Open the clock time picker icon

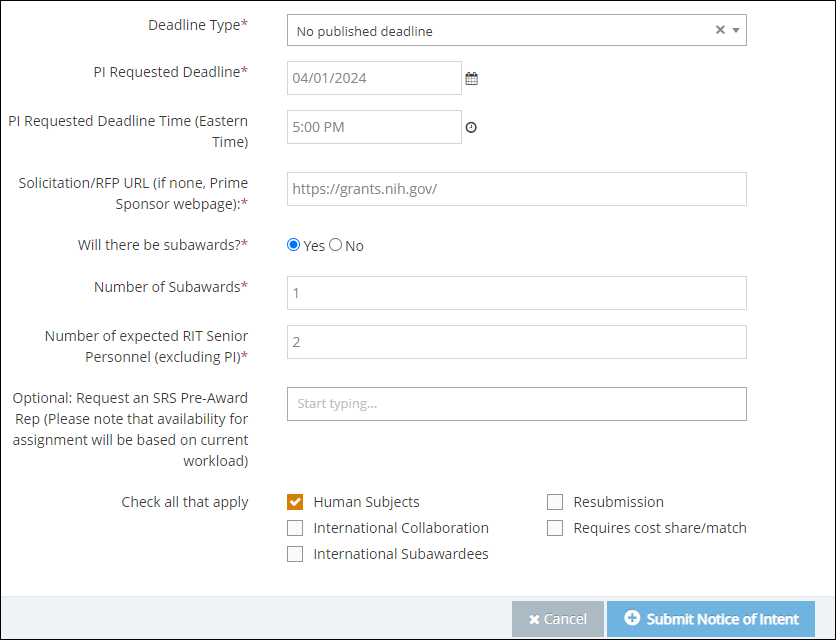pos(472,127)
